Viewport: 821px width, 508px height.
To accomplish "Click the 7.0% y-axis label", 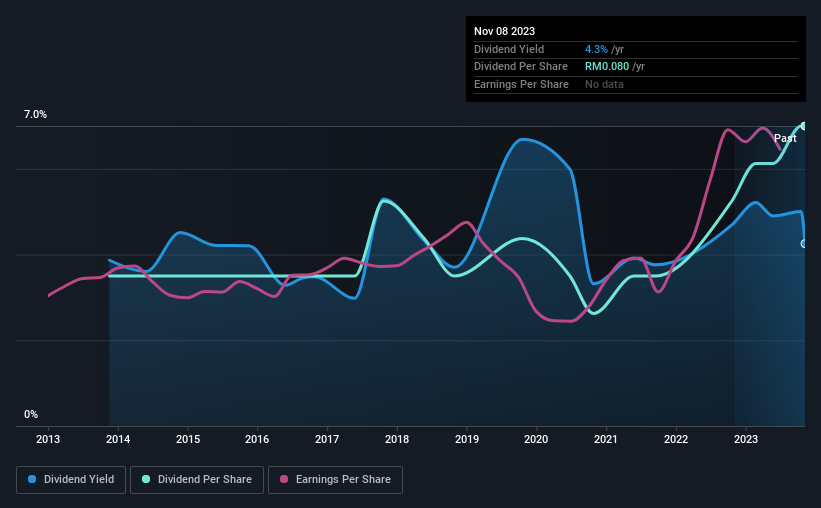I will coord(35,115).
